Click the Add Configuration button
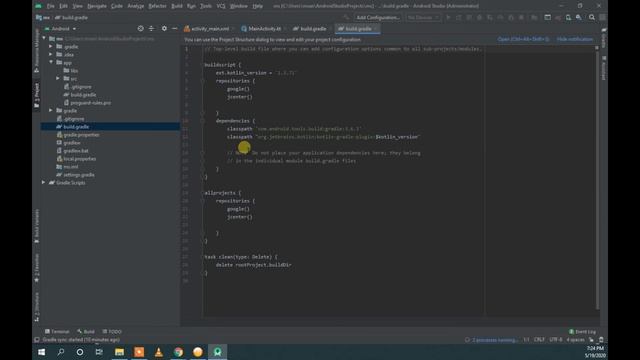This screenshot has width=640, height=360. 378,18
